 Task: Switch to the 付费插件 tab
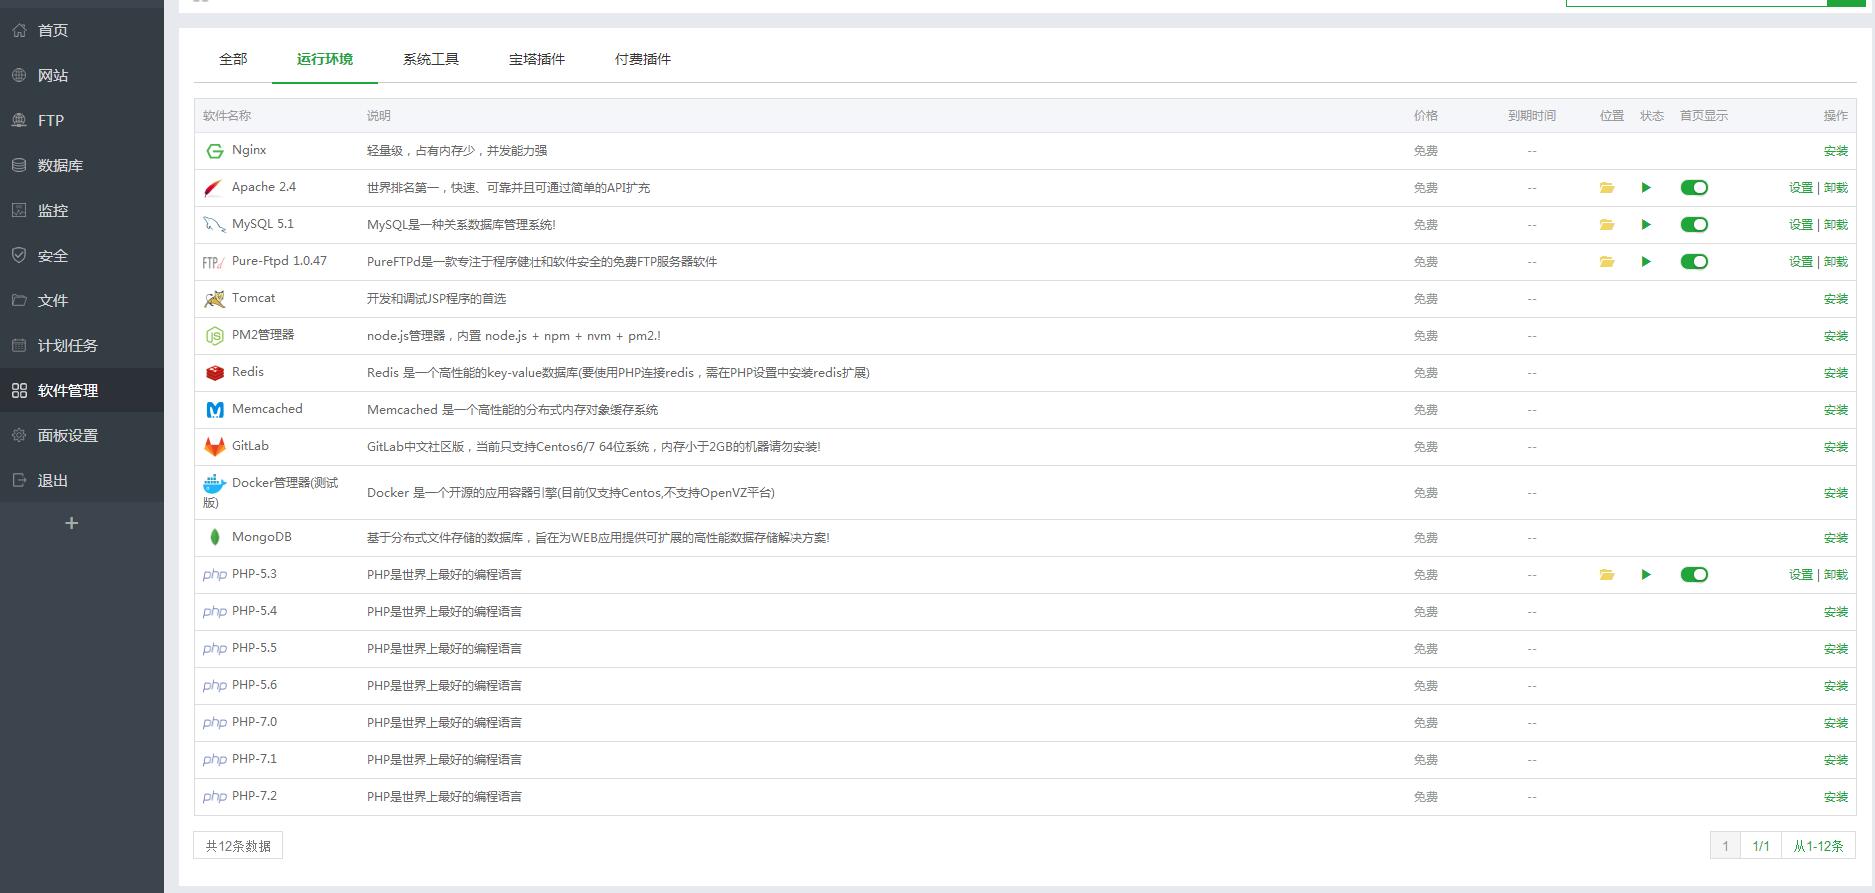(643, 59)
